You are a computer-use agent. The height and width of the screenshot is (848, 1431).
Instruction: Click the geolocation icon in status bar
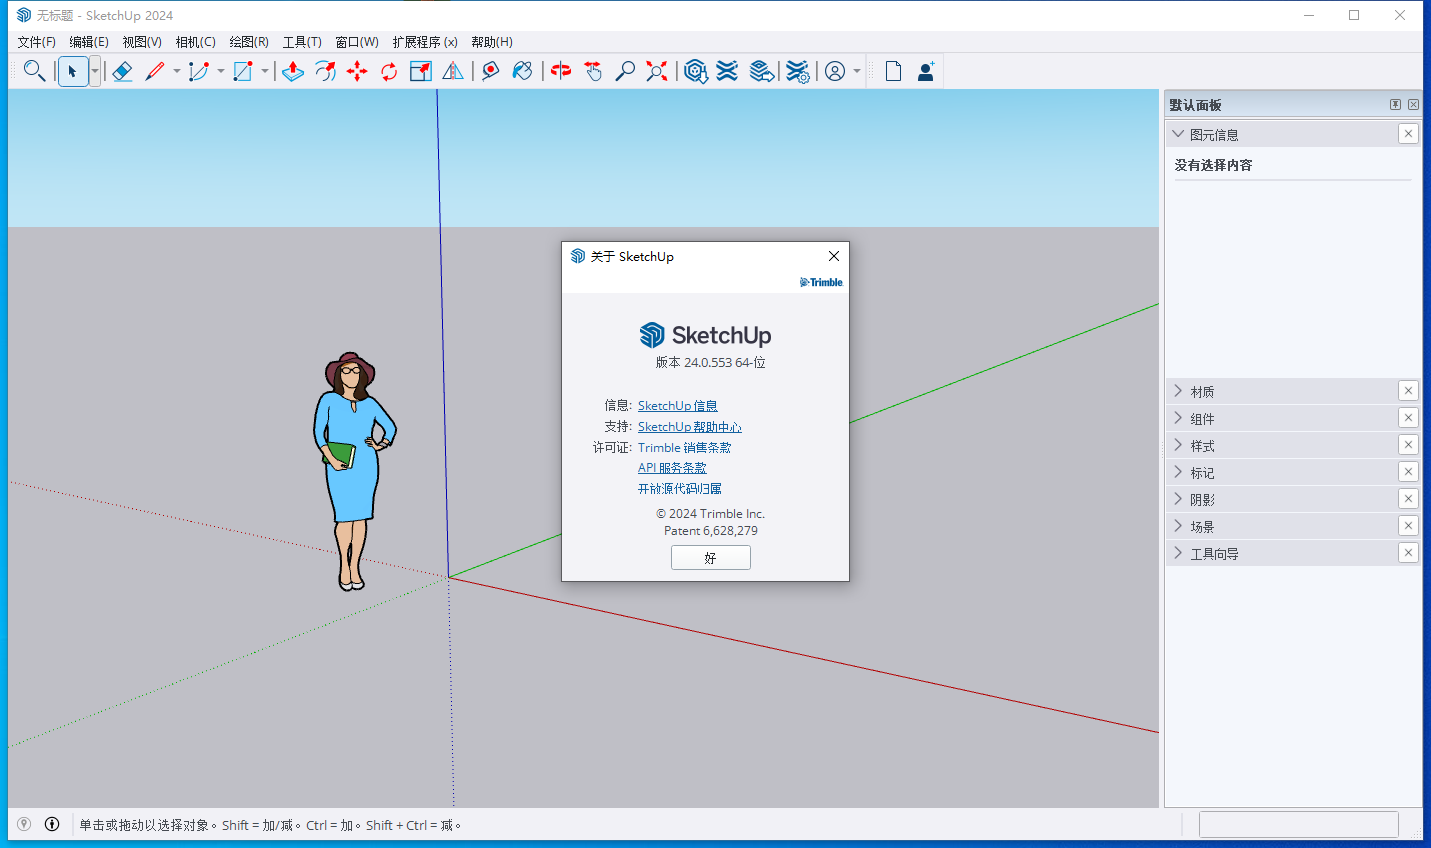tap(24, 824)
